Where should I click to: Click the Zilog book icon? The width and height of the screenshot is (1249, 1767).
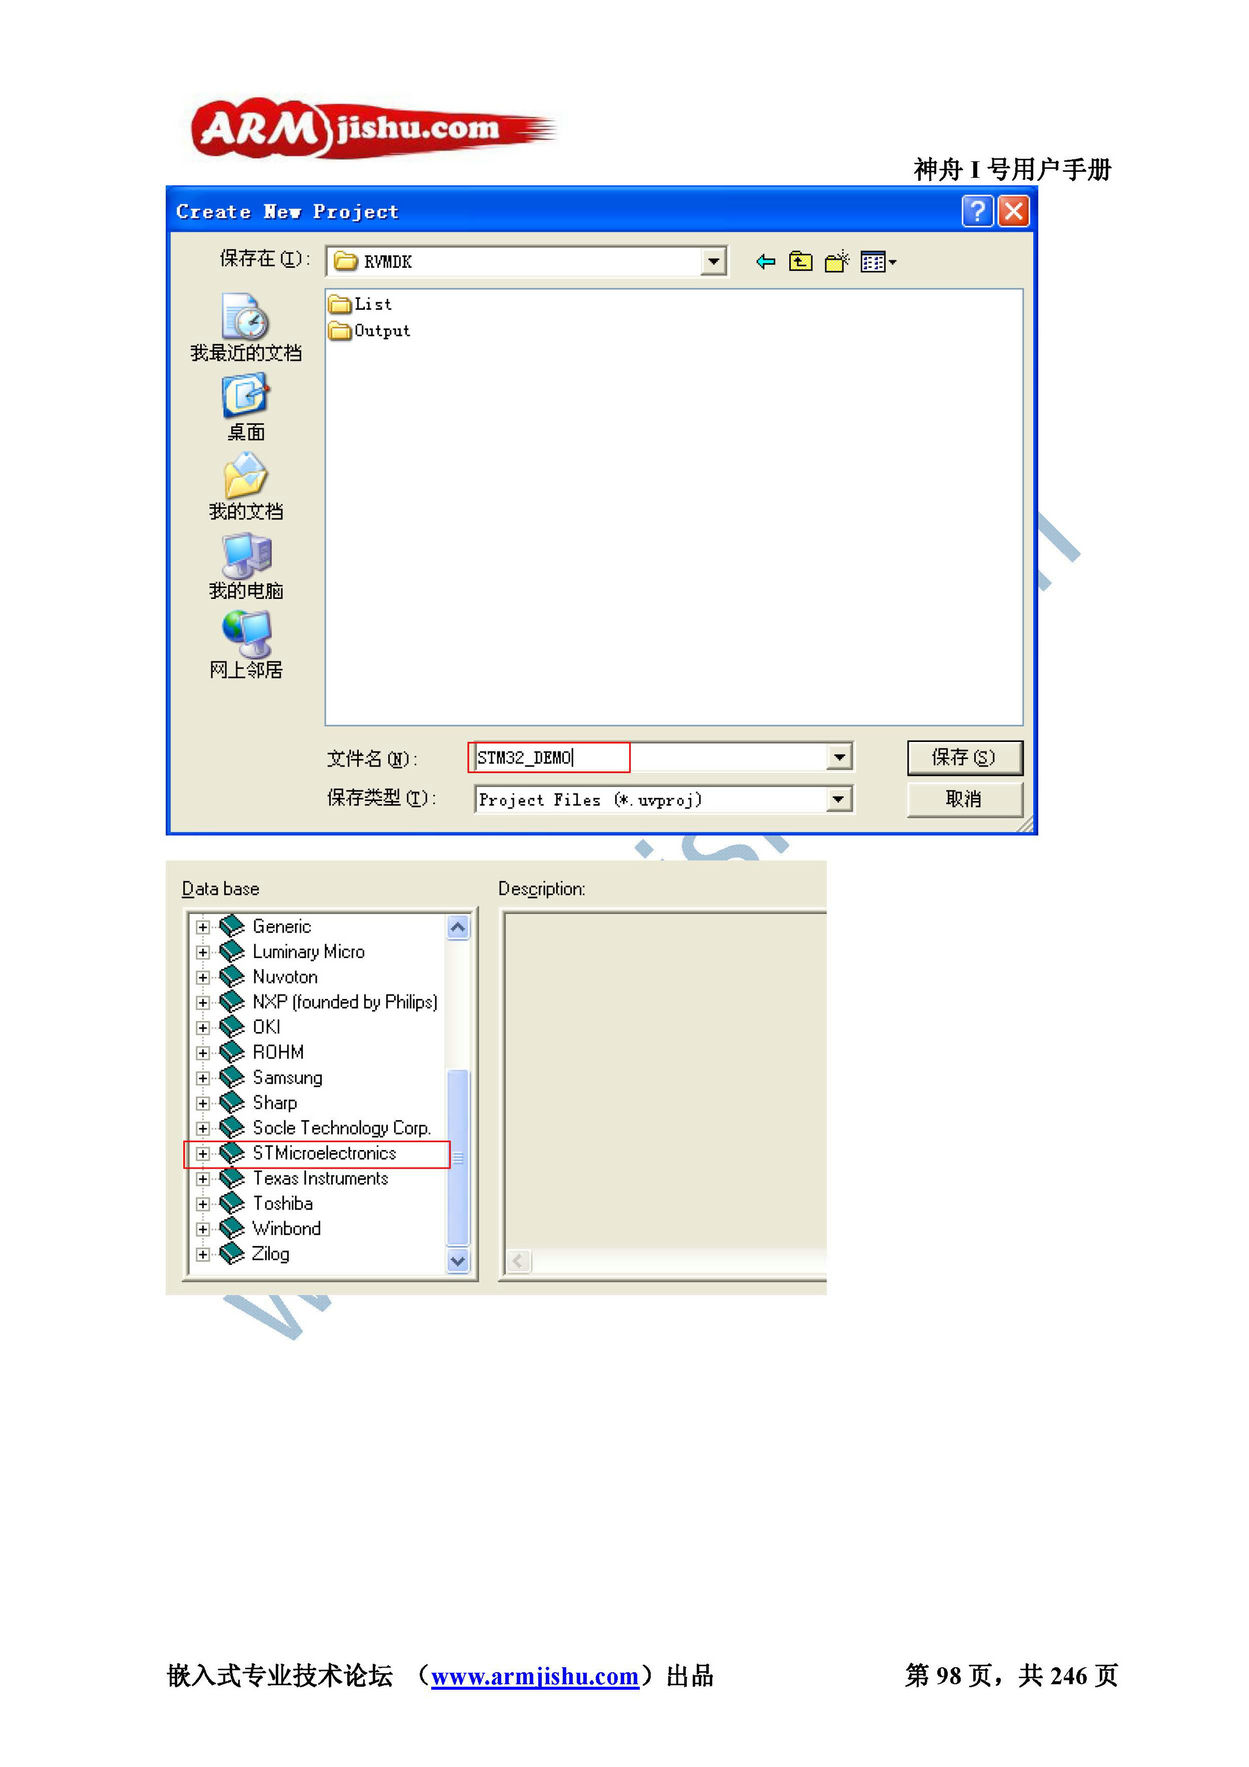pos(232,1253)
